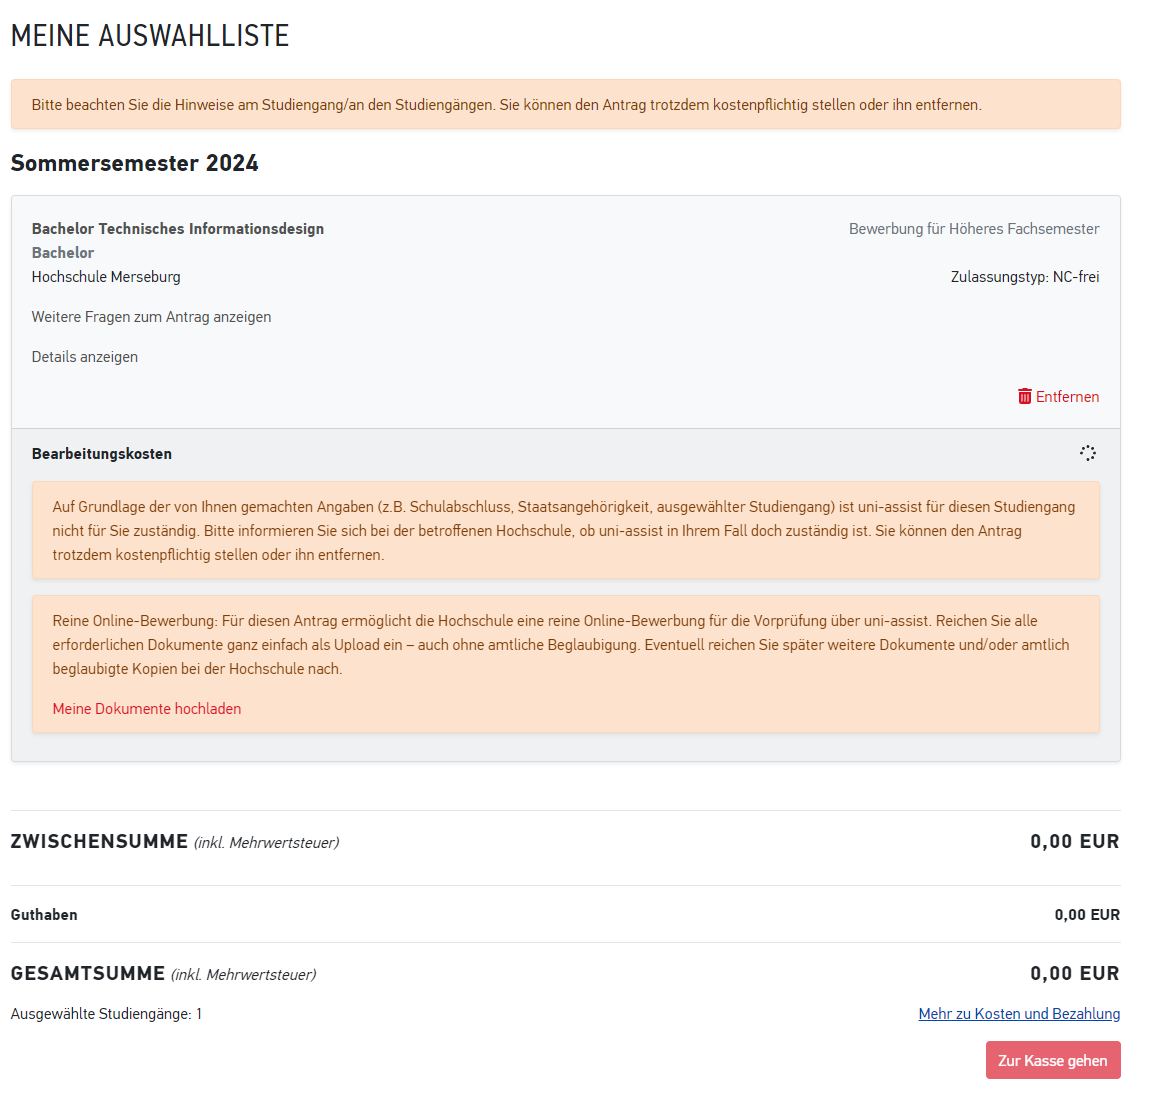Click the Bearbeitungskosten section heading

point(102,454)
